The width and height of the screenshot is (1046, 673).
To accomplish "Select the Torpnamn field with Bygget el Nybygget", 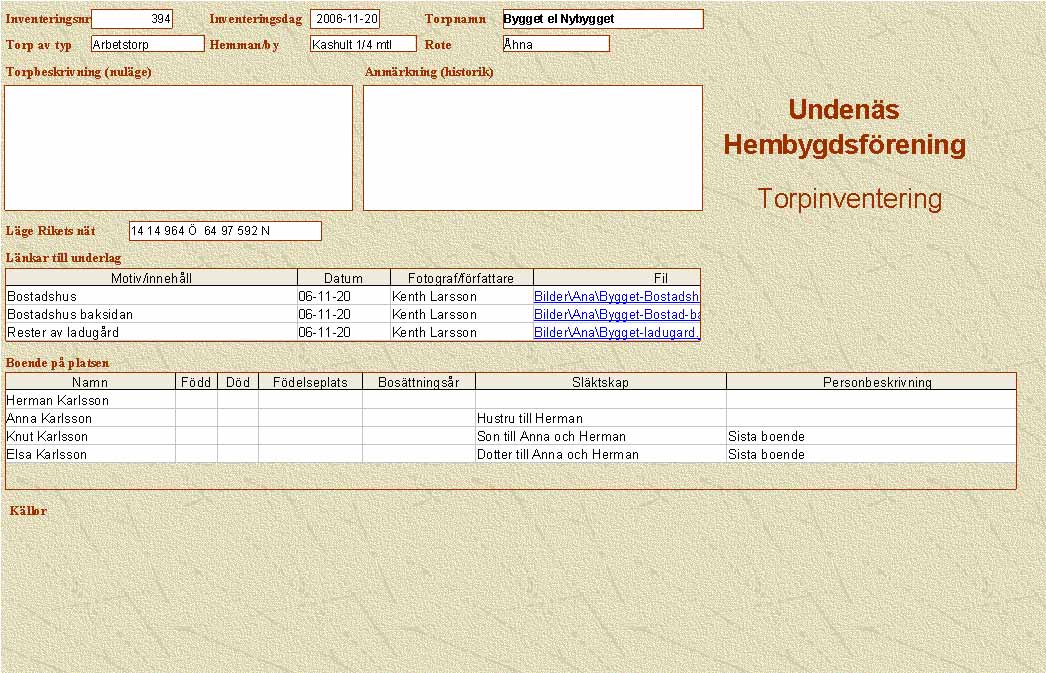I will (x=602, y=19).
